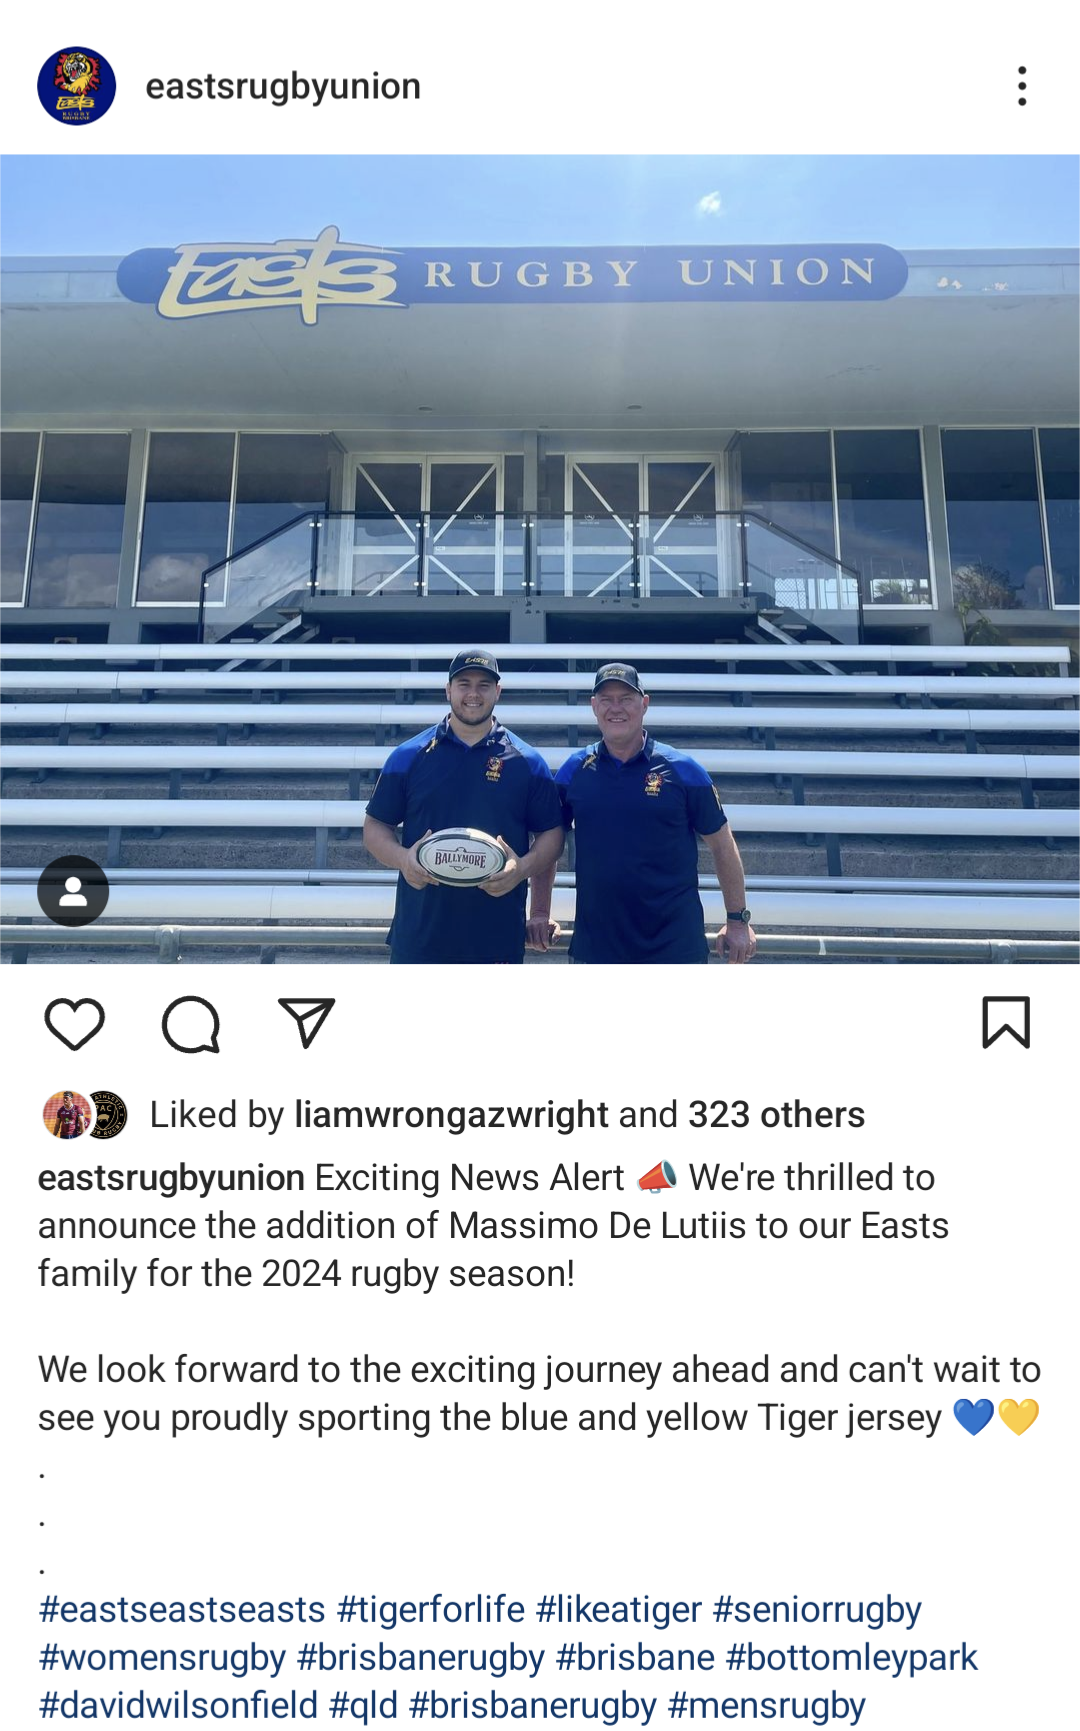Show tagged people on the photo
The width and height of the screenshot is (1080, 1731).
pyautogui.click(x=73, y=891)
